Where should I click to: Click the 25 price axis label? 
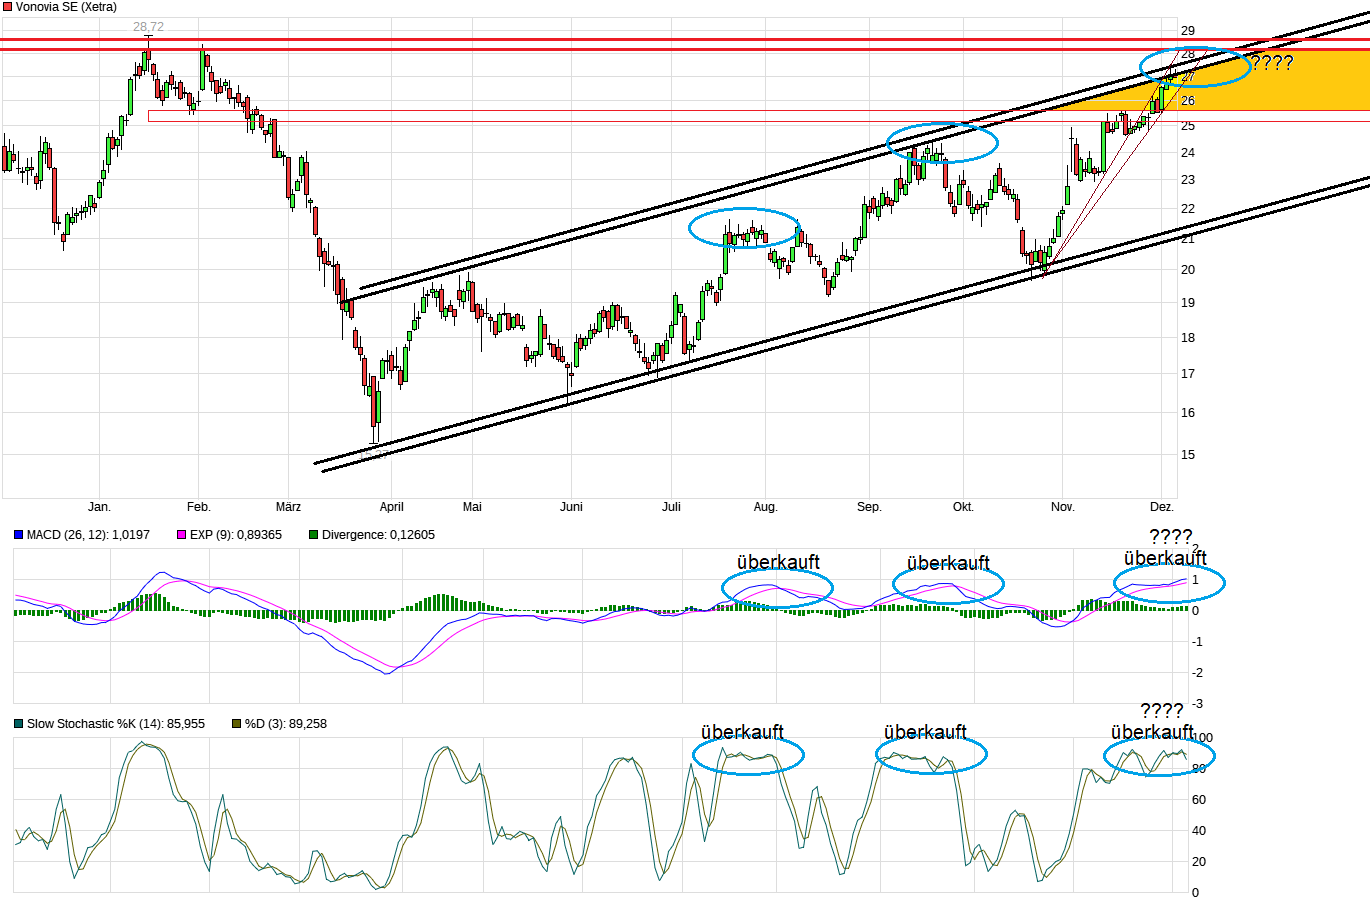tap(1187, 125)
